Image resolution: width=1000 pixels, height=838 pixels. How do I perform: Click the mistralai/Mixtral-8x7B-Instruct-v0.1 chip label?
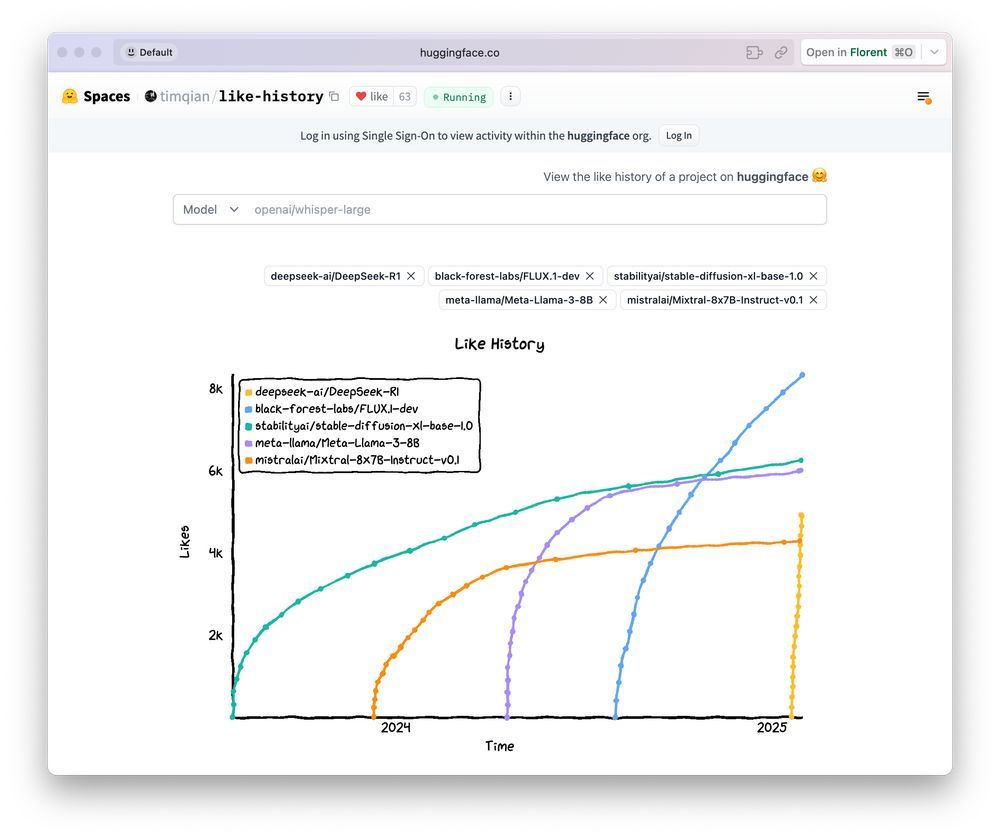[x=715, y=300]
